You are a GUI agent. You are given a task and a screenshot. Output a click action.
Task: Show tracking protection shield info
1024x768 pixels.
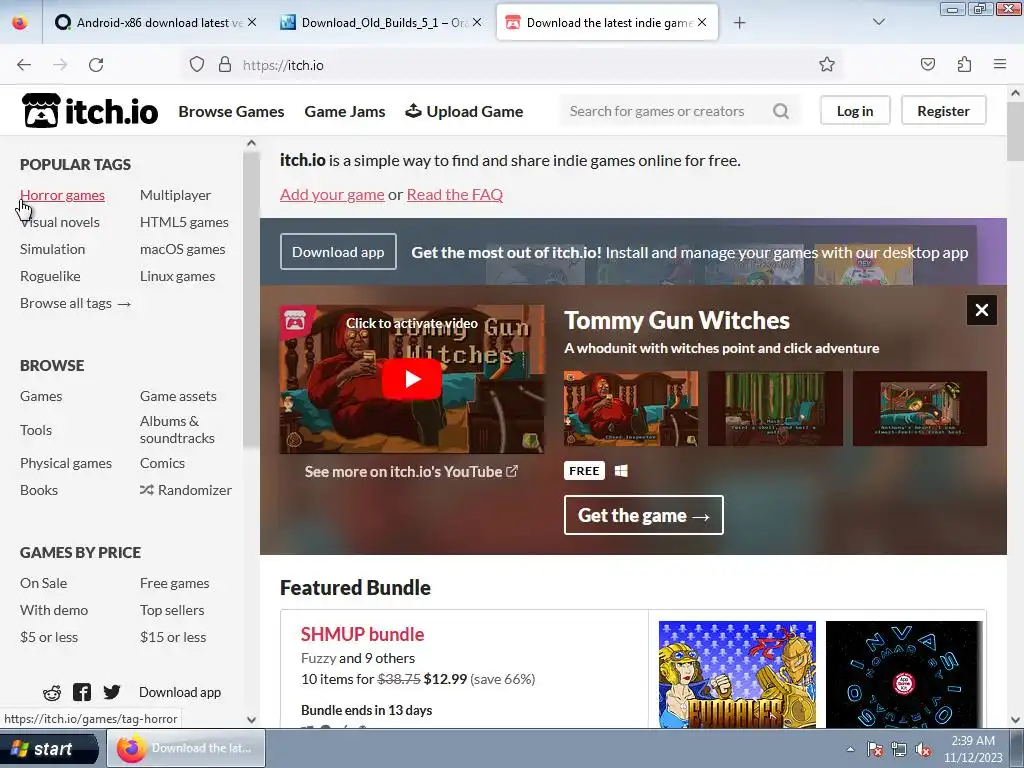[197, 65]
